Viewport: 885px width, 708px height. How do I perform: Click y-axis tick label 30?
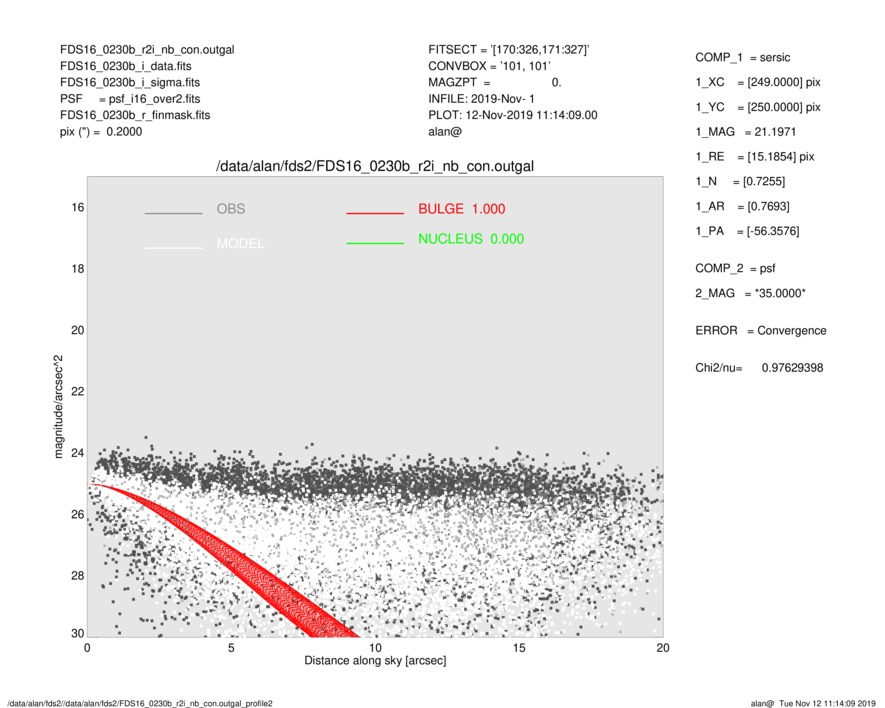(77, 633)
